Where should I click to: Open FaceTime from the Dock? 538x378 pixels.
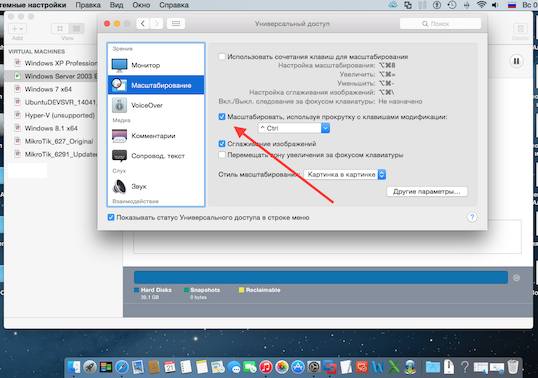250,368
